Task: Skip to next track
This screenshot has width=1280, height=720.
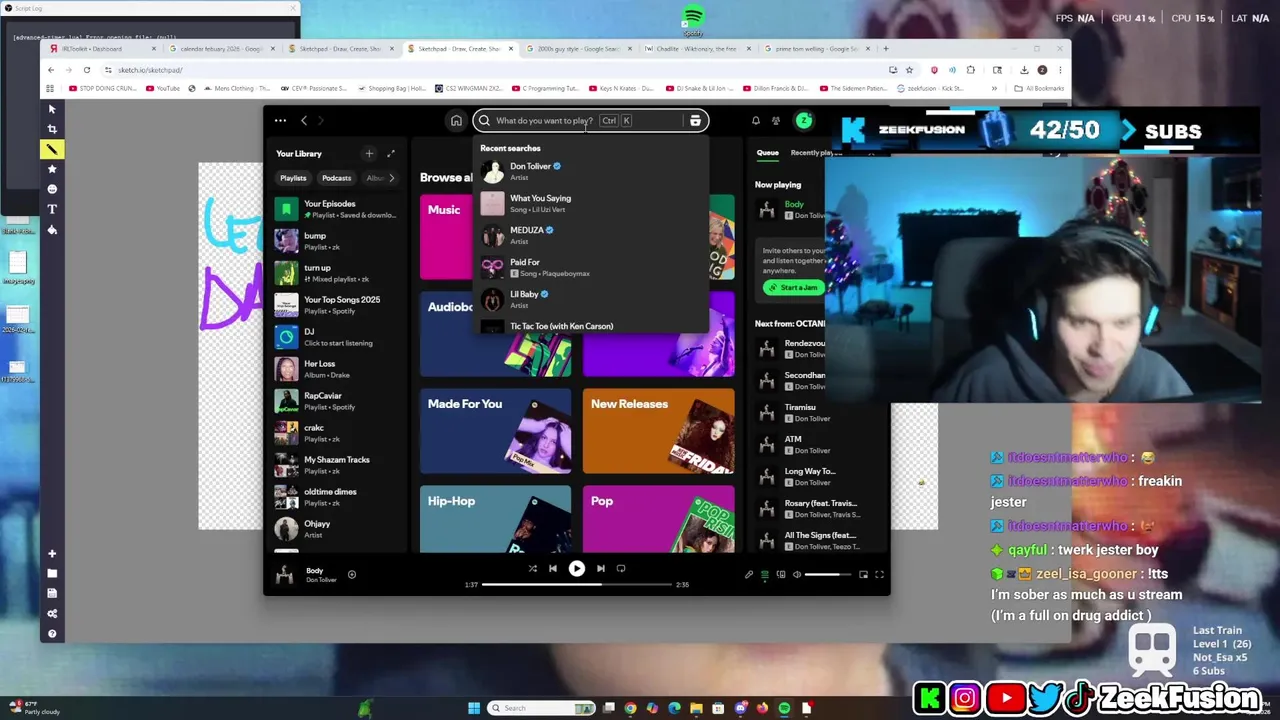Action: point(600,568)
